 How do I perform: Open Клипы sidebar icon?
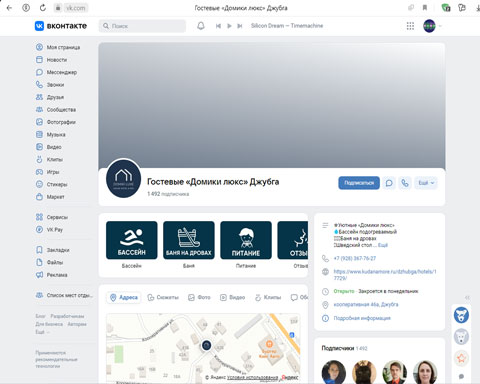coord(39,159)
